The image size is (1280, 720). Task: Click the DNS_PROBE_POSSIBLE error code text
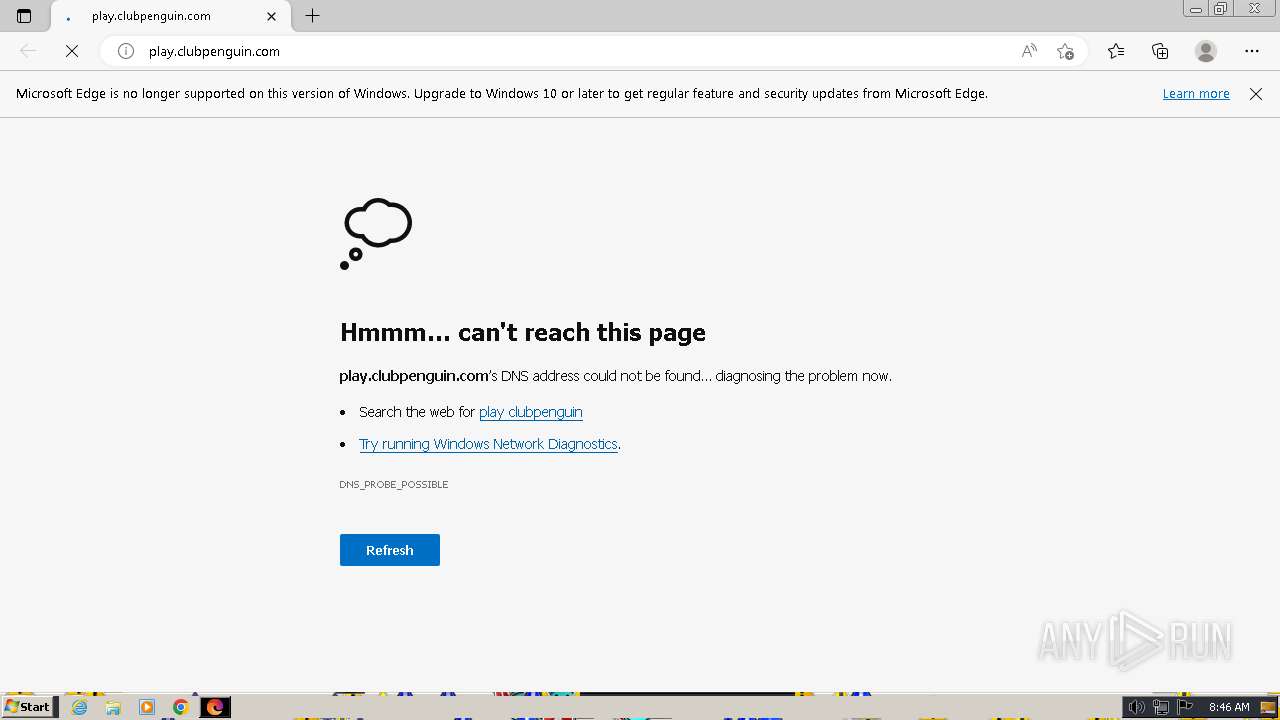(394, 484)
